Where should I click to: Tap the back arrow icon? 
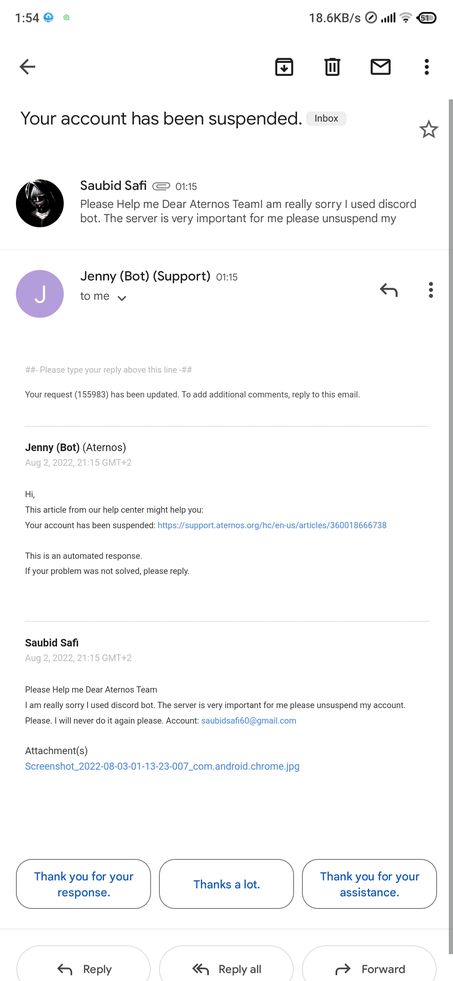27,66
